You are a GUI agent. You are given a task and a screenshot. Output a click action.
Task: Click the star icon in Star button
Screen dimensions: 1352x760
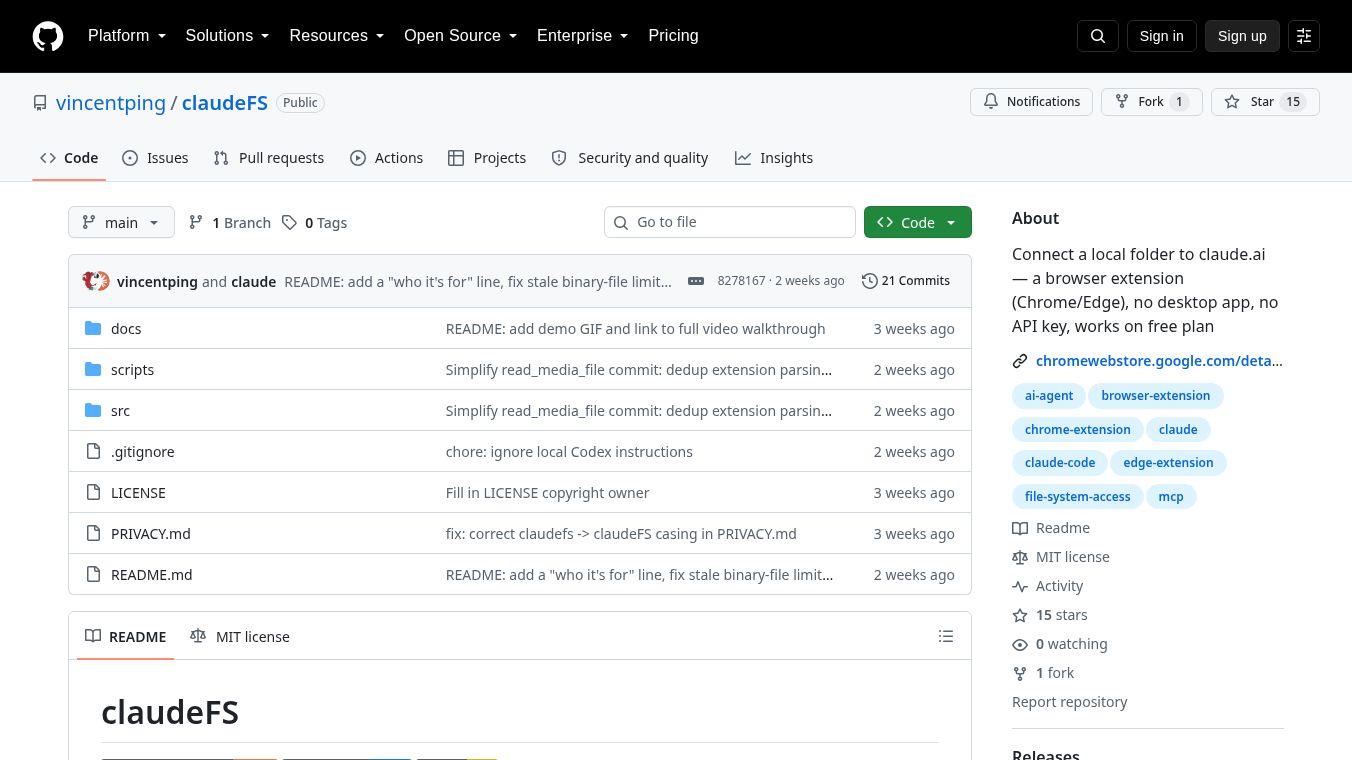pyautogui.click(x=1232, y=102)
